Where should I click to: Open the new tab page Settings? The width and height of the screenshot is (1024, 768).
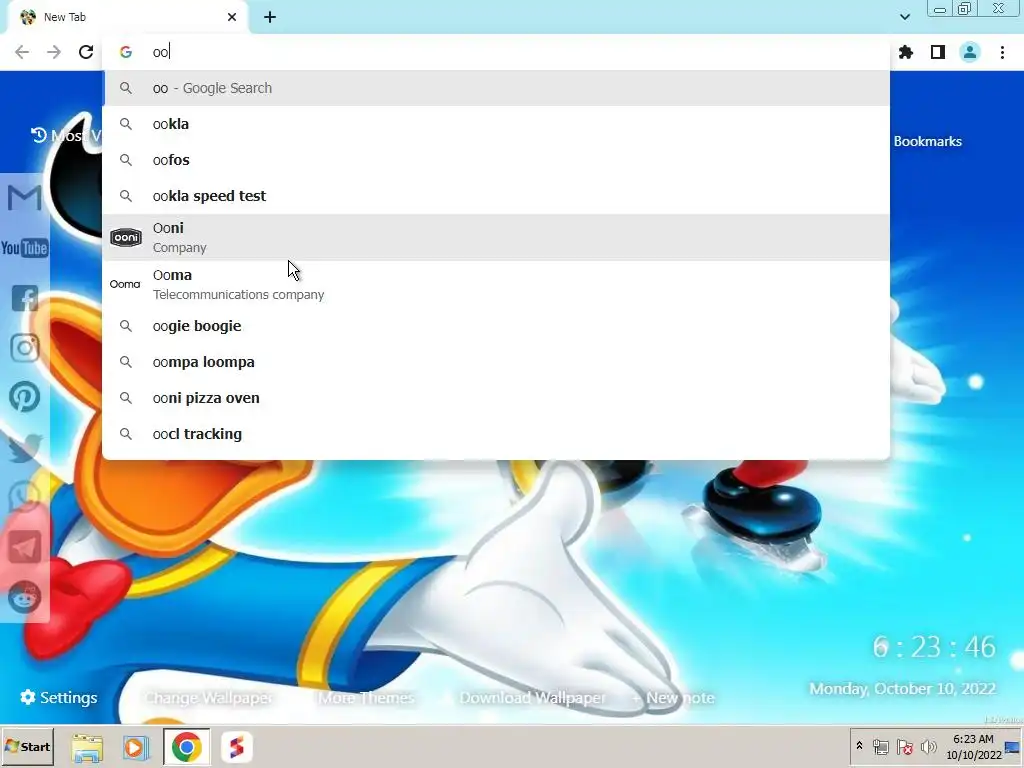point(59,697)
